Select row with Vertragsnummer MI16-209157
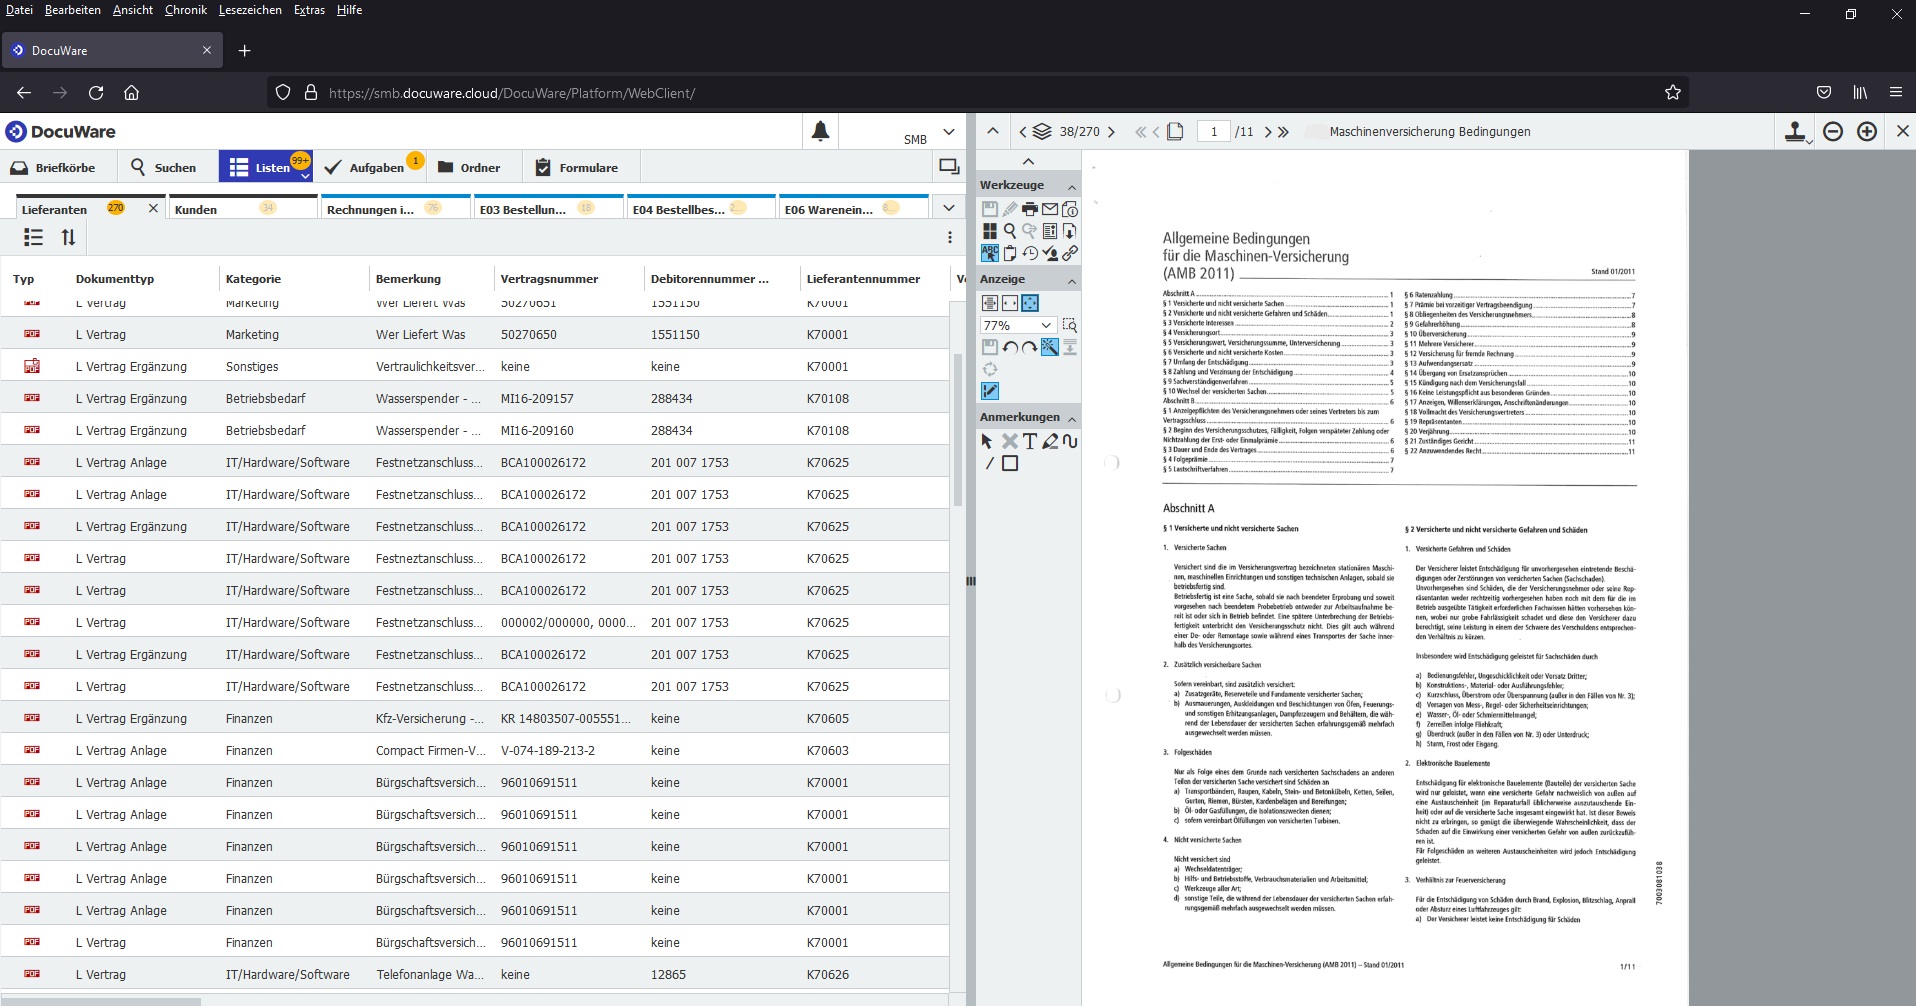Screen dimensions: 1916x1006 pyautogui.click(x=475, y=398)
